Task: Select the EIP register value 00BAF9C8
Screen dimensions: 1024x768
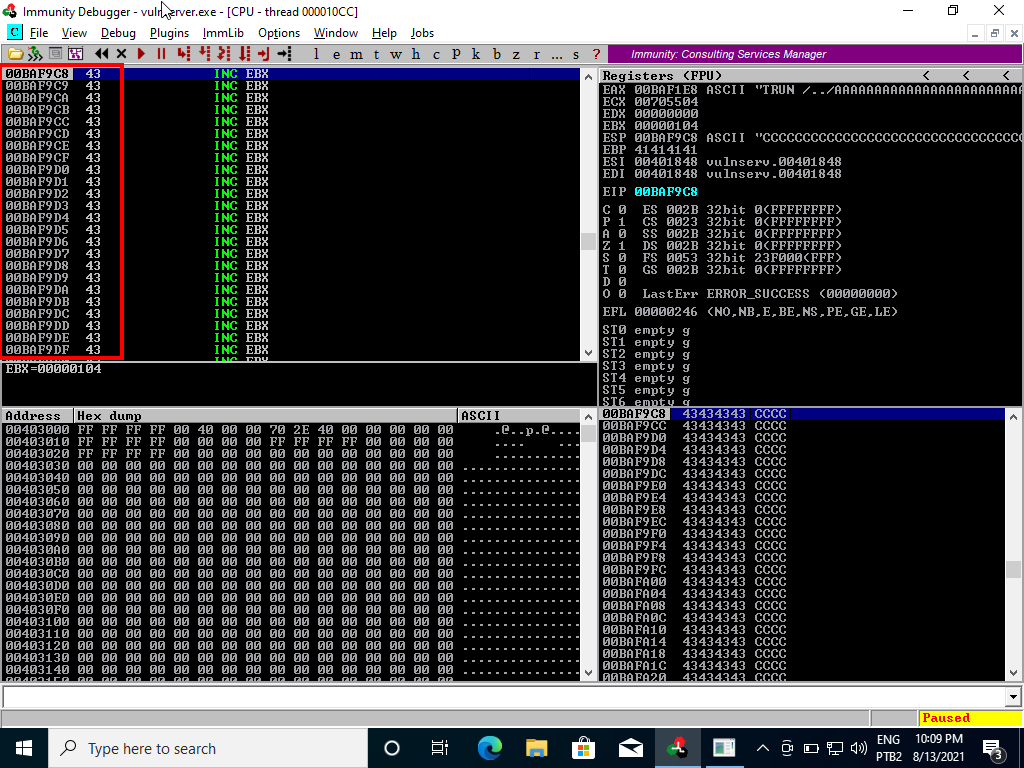Action: tap(666, 191)
